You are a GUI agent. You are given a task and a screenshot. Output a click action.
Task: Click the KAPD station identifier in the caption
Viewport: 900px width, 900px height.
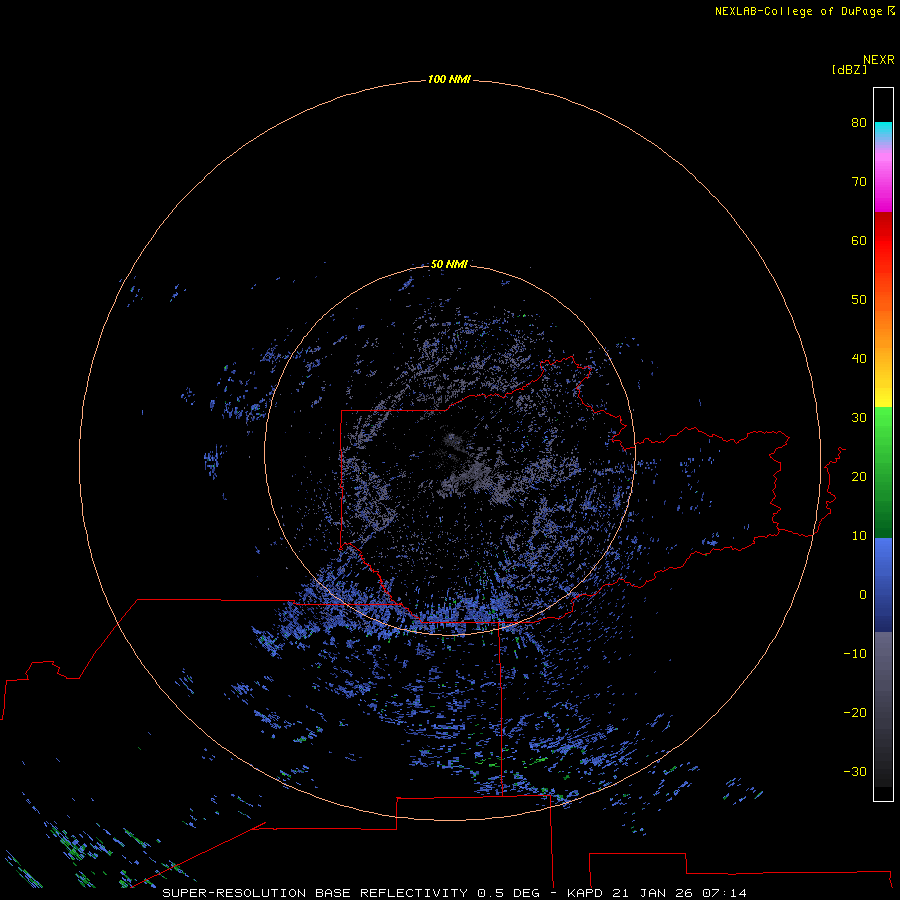tap(584, 893)
